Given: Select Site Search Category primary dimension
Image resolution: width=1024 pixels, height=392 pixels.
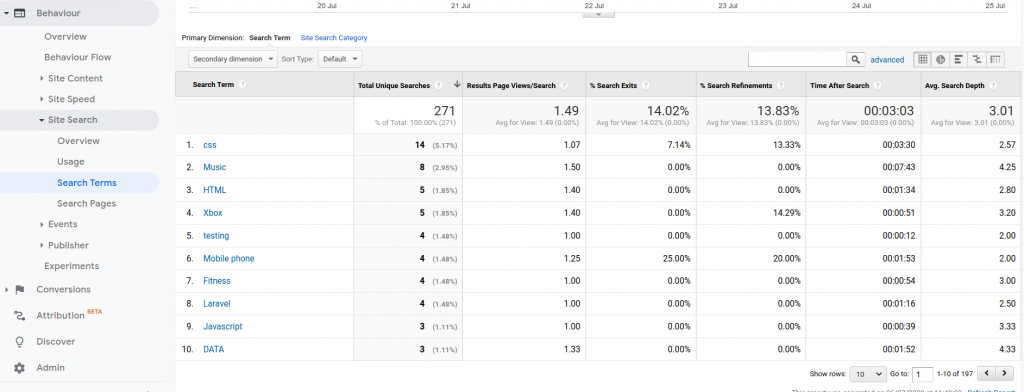Looking at the screenshot, I should (334, 38).
